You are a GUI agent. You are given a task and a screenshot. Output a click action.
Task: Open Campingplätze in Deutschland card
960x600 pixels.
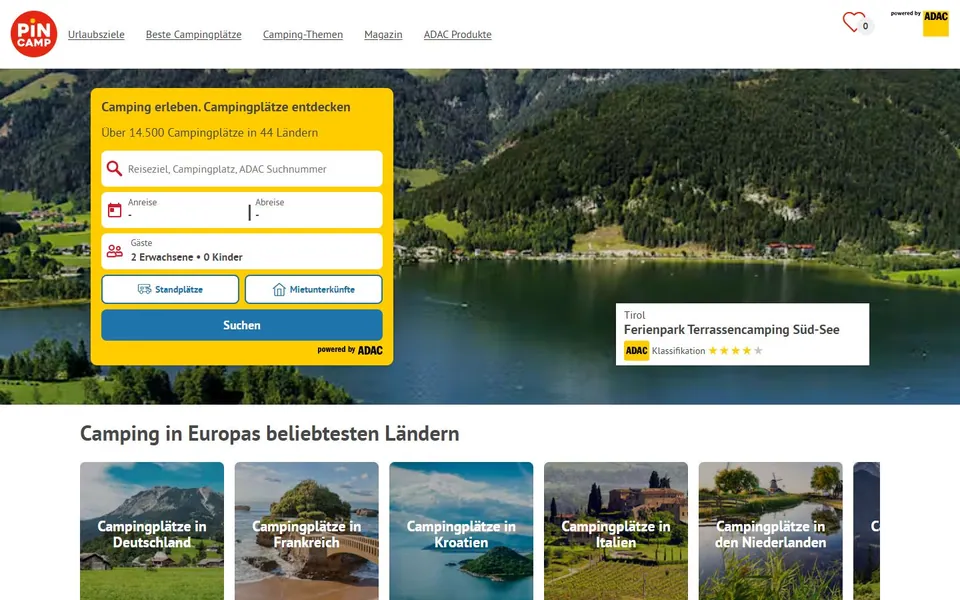coord(152,531)
